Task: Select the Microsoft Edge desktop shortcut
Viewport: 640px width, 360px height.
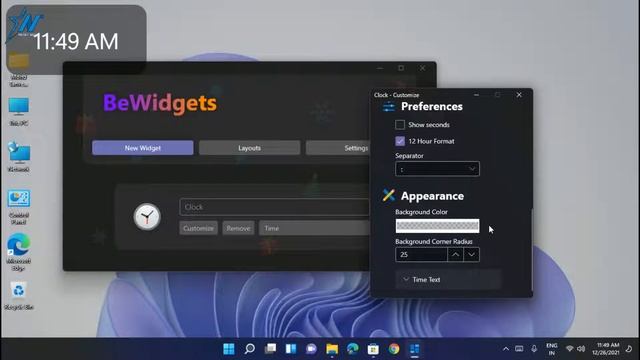Action: [19, 252]
